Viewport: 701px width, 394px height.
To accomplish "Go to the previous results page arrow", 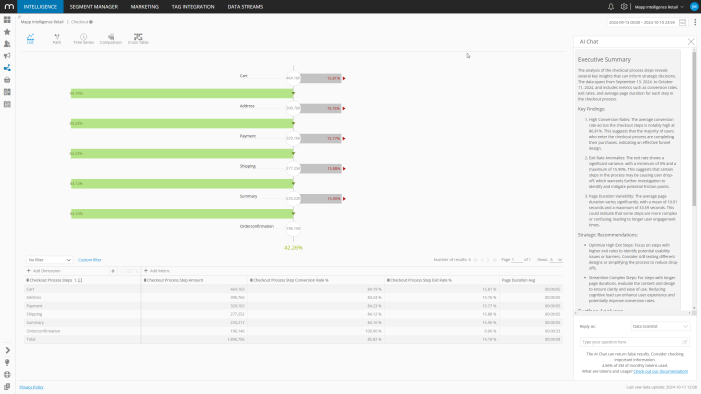I will click(482, 260).
